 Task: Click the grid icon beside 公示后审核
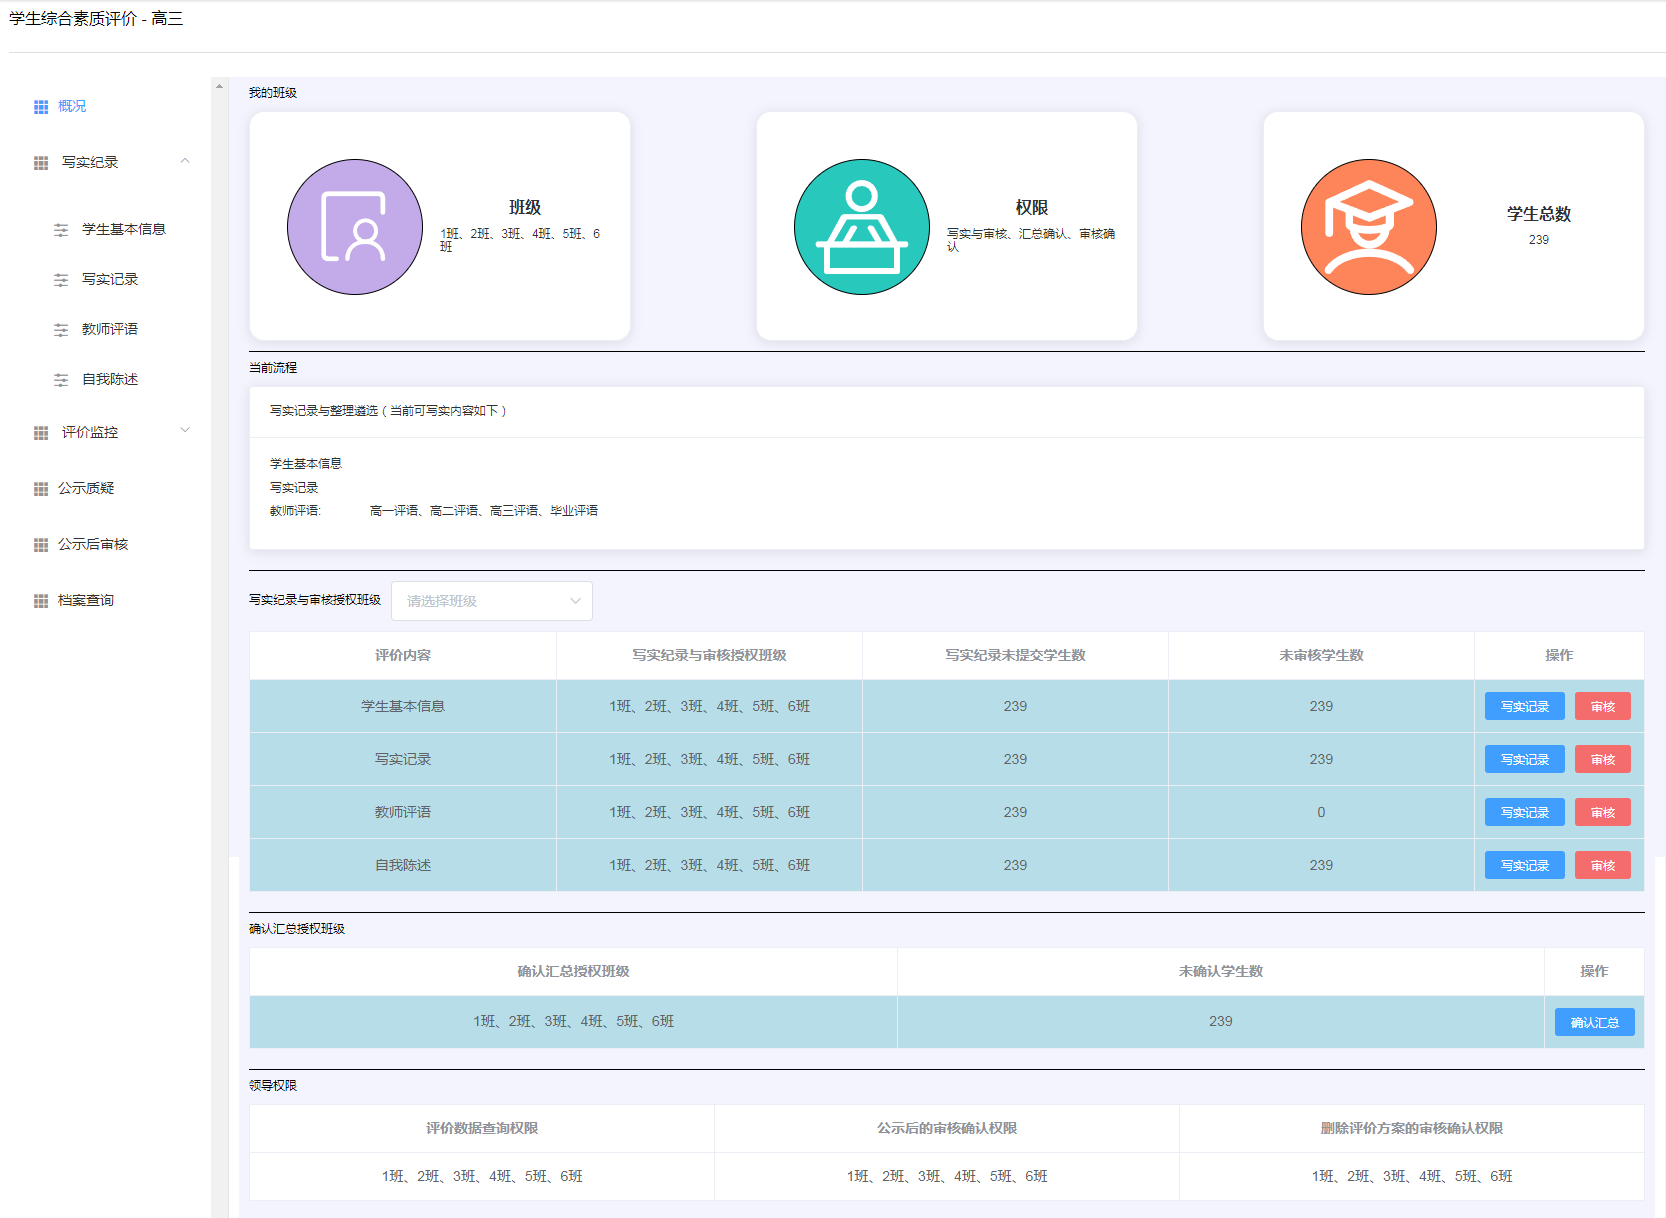click(x=41, y=545)
